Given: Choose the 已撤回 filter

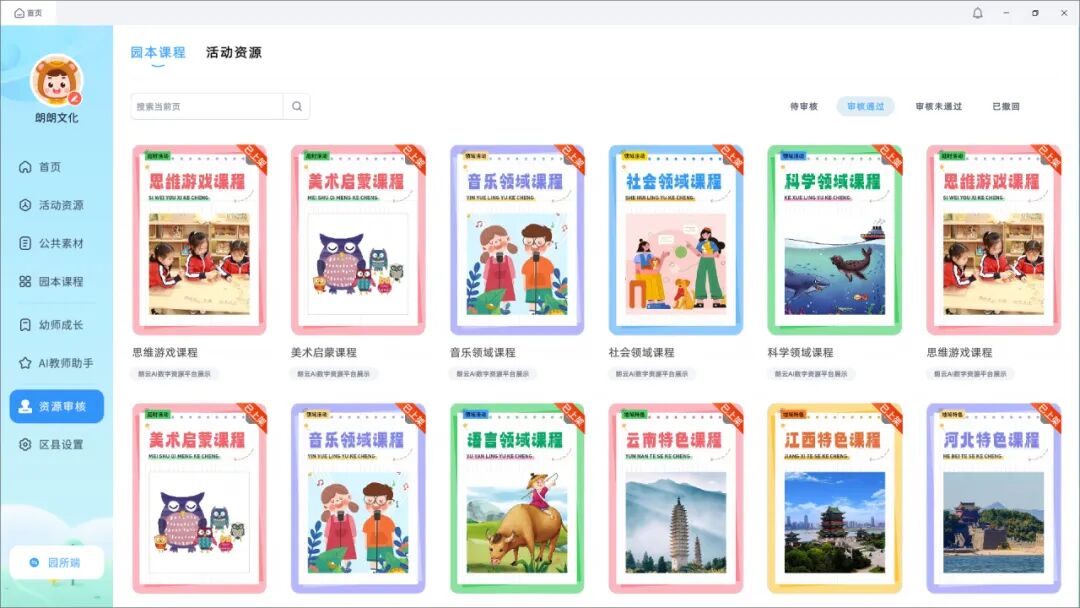Looking at the screenshot, I should pos(1008,106).
